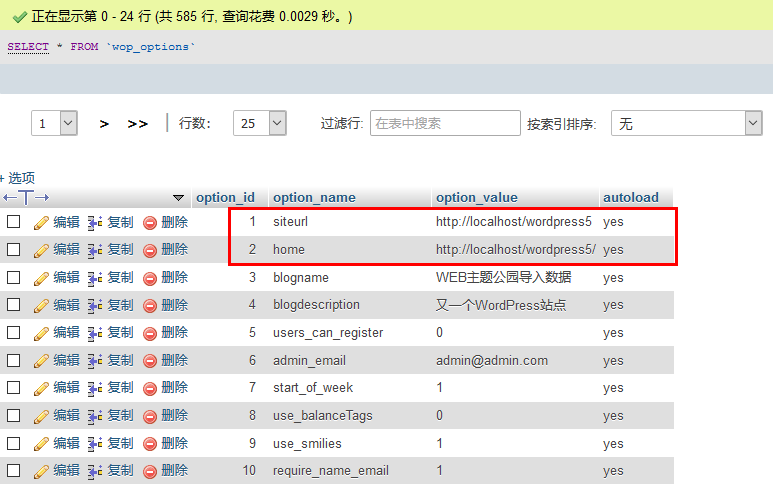Check the checkbox for the siteurl row
Viewport: 773px width, 486px height.
click(14, 222)
